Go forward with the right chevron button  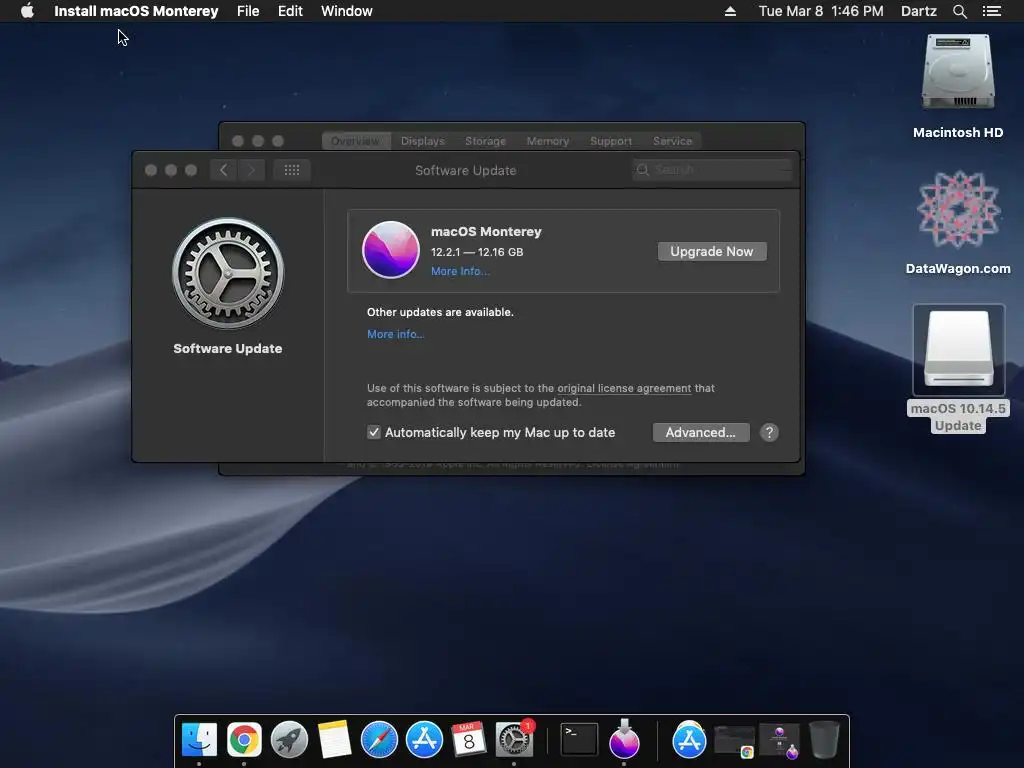(x=251, y=170)
